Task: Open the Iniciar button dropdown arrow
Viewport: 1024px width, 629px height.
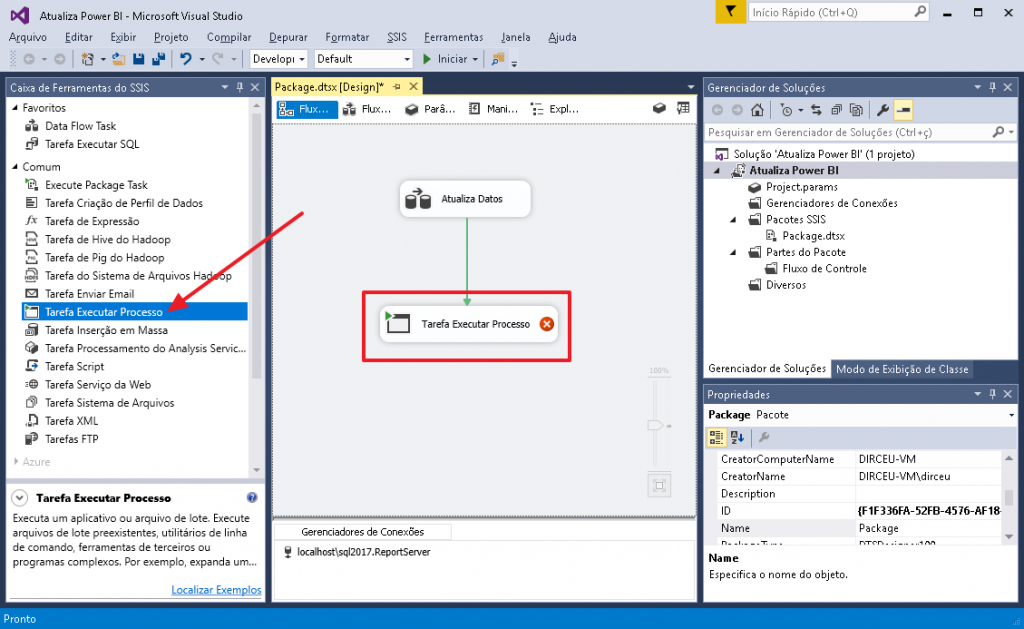Action: (475, 59)
